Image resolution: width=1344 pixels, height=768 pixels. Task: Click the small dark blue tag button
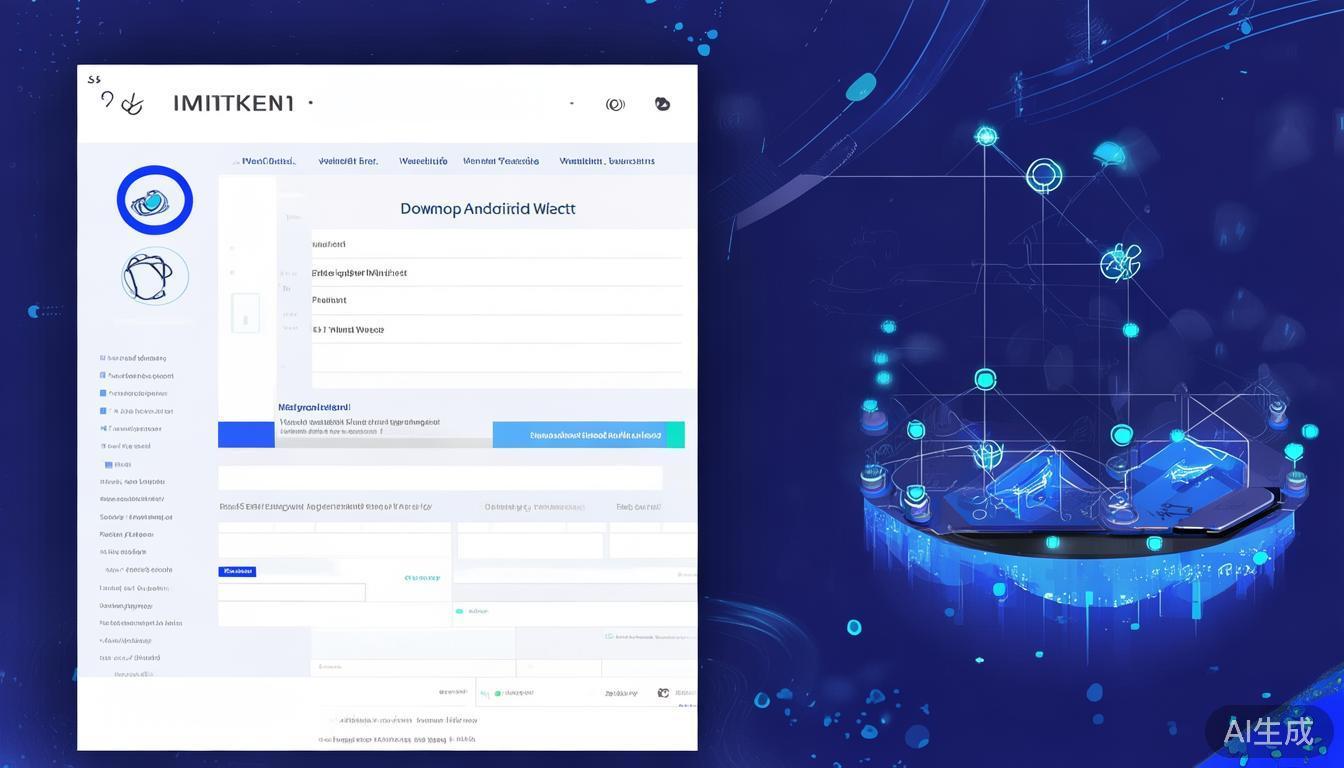237,572
